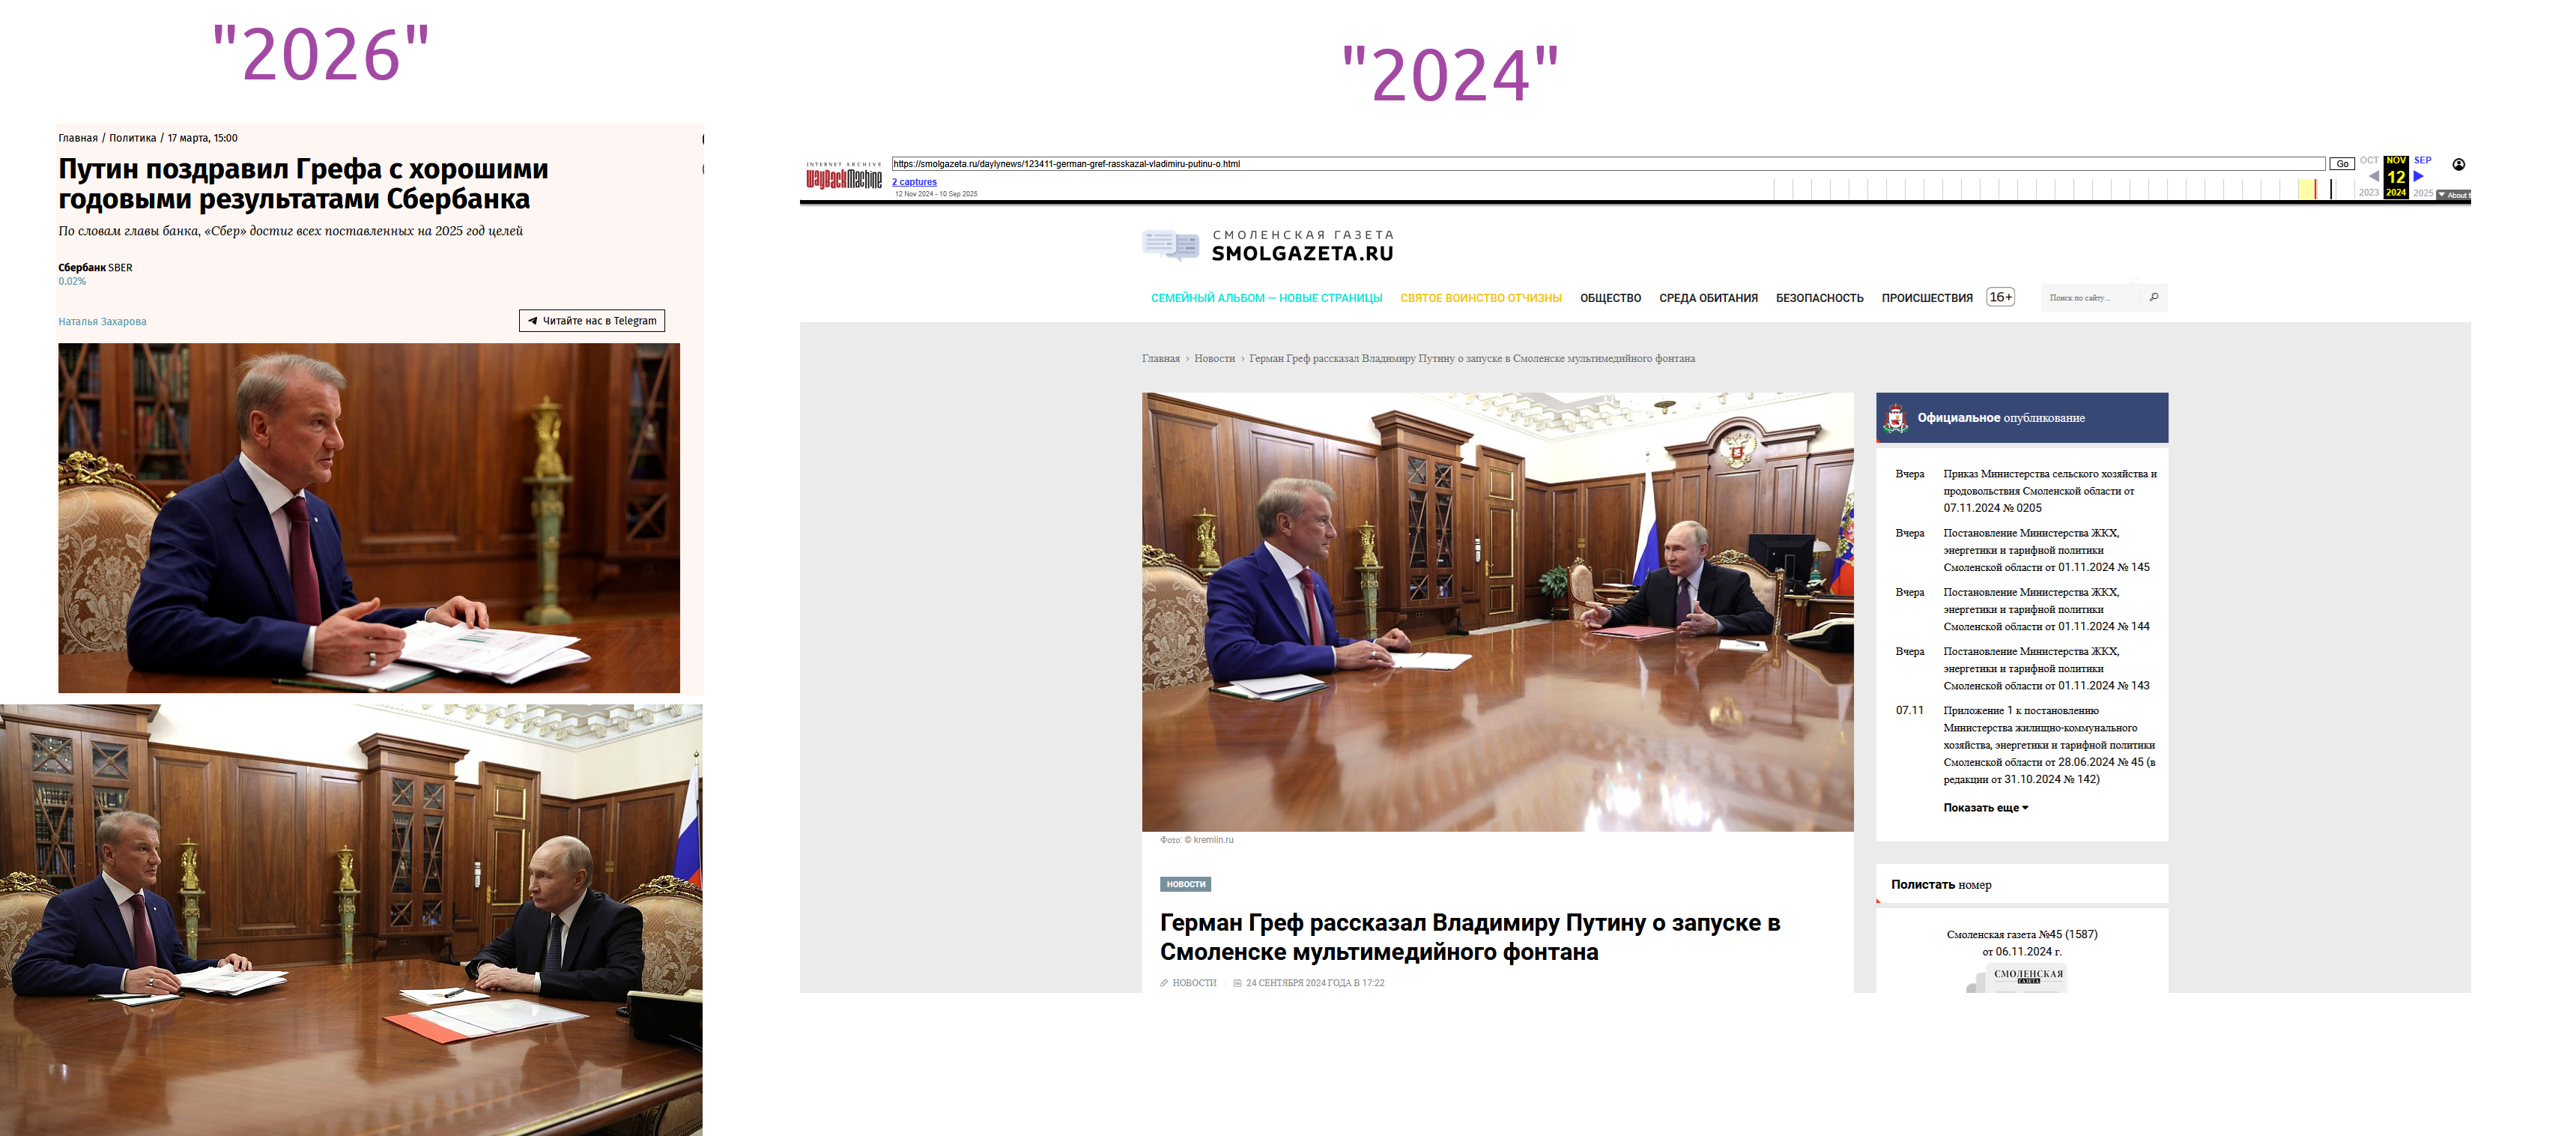Open the ОБЩЕСТВО menu section
The width and height of the screenshot is (2576, 1136).
[x=1610, y=298]
